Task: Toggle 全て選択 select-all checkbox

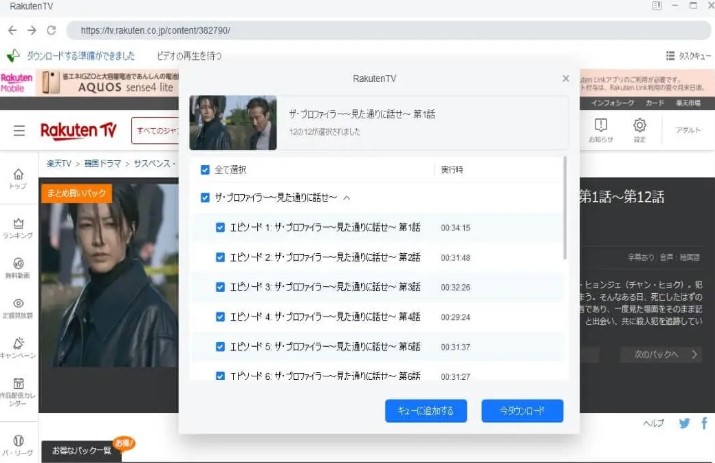Action: [205, 170]
